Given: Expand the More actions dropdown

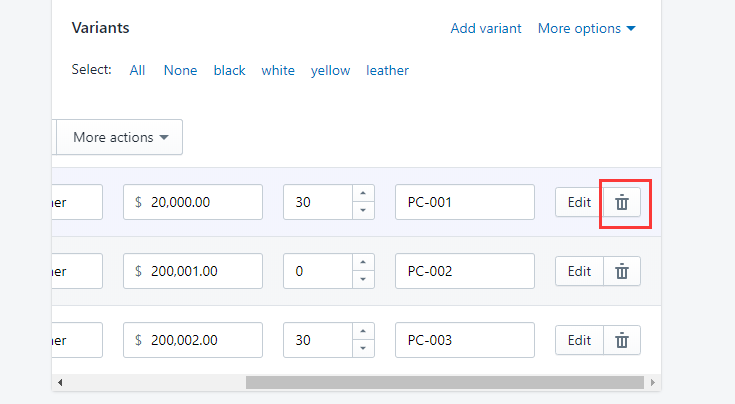Looking at the screenshot, I should (120, 137).
